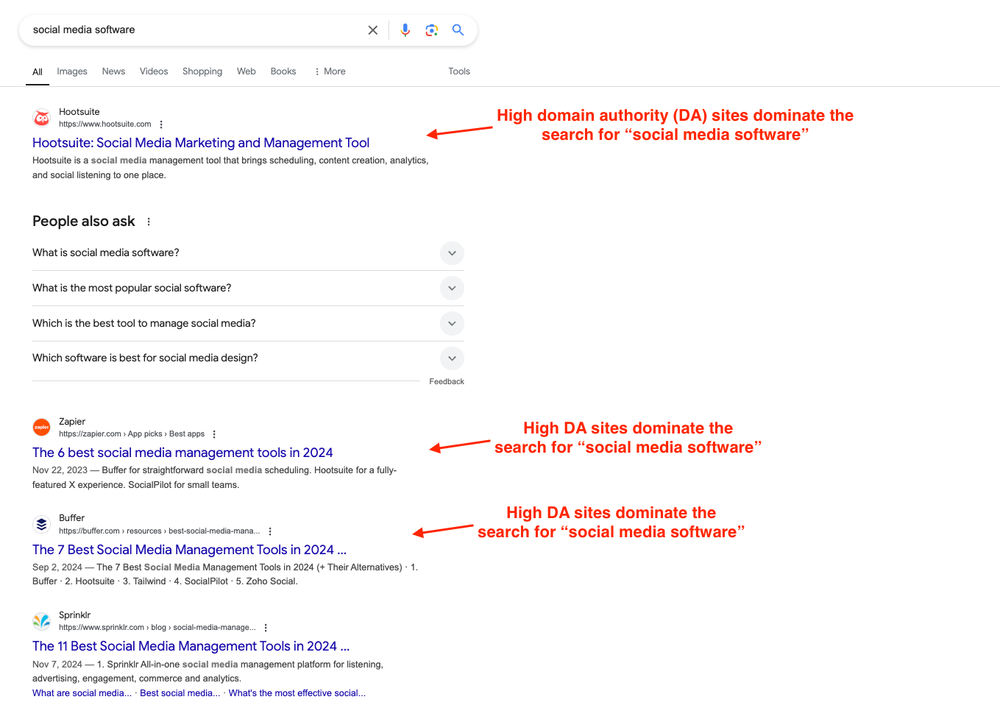Image resolution: width=1000 pixels, height=711 pixels.
Task: Switch to the Books tab
Action: click(283, 71)
